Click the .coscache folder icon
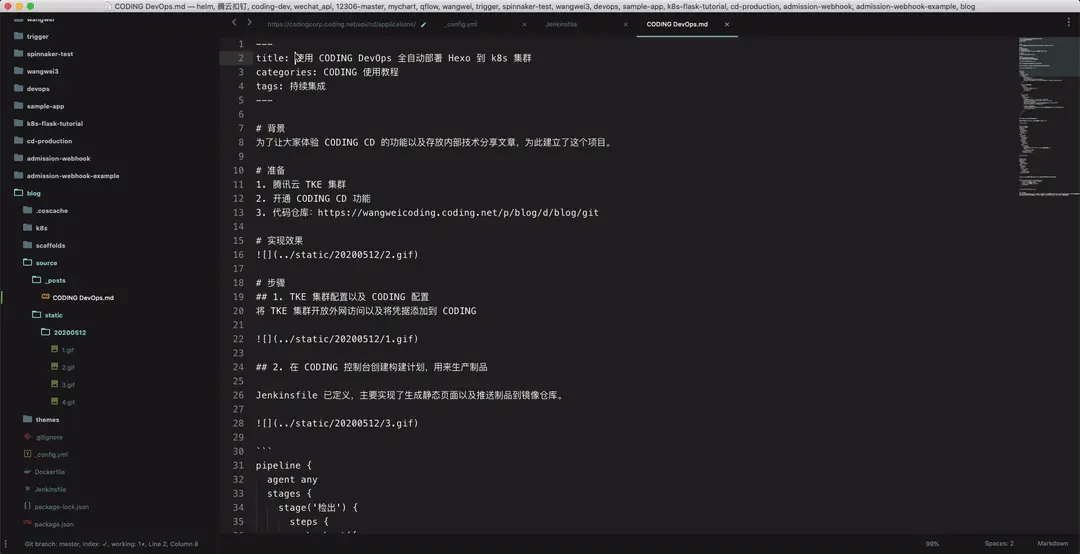The image size is (1080, 554). (28, 210)
